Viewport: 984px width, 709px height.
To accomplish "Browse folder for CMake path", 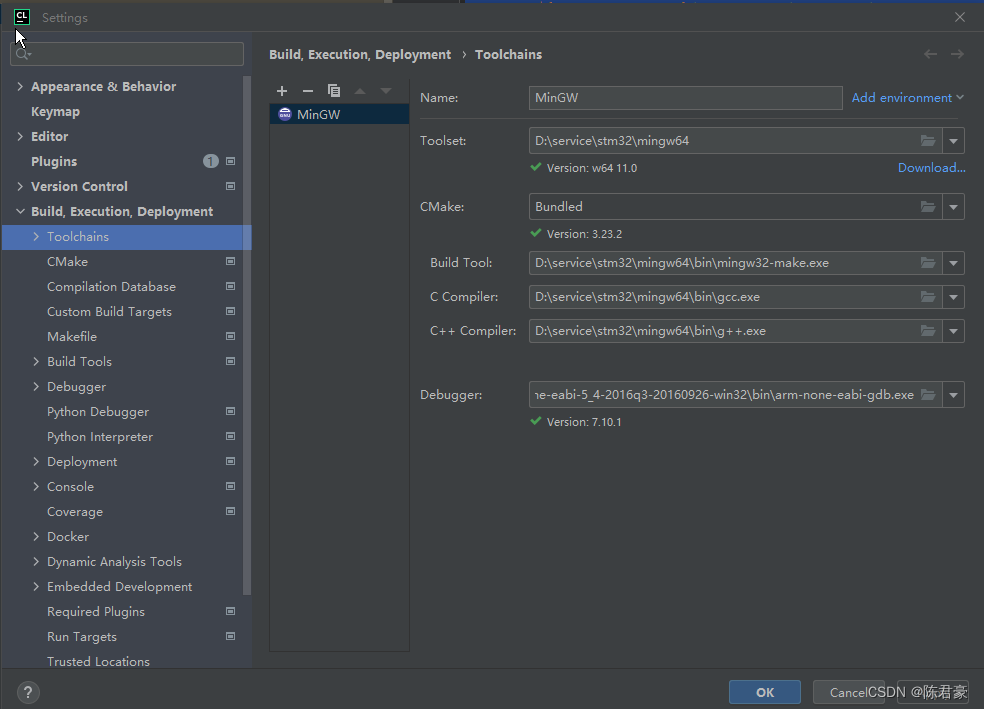I will click(928, 206).
